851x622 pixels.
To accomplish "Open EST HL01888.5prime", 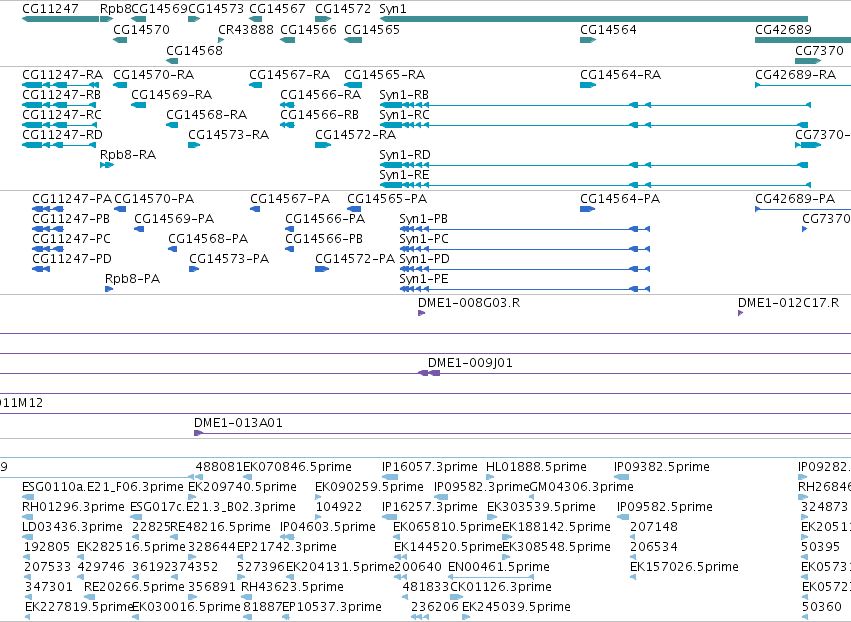I will (x=536, y=467).
